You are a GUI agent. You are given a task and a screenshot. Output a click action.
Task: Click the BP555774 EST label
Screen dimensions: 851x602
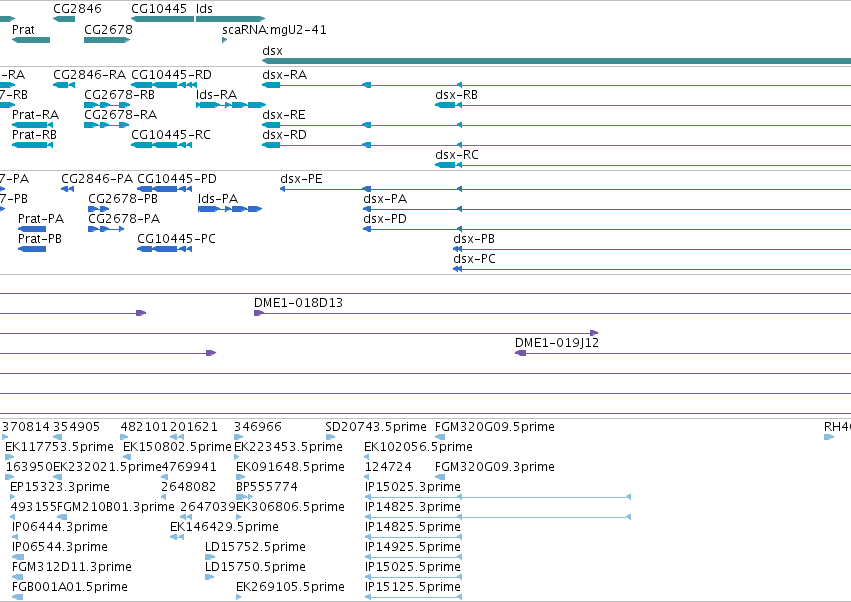tap(266, 487)
